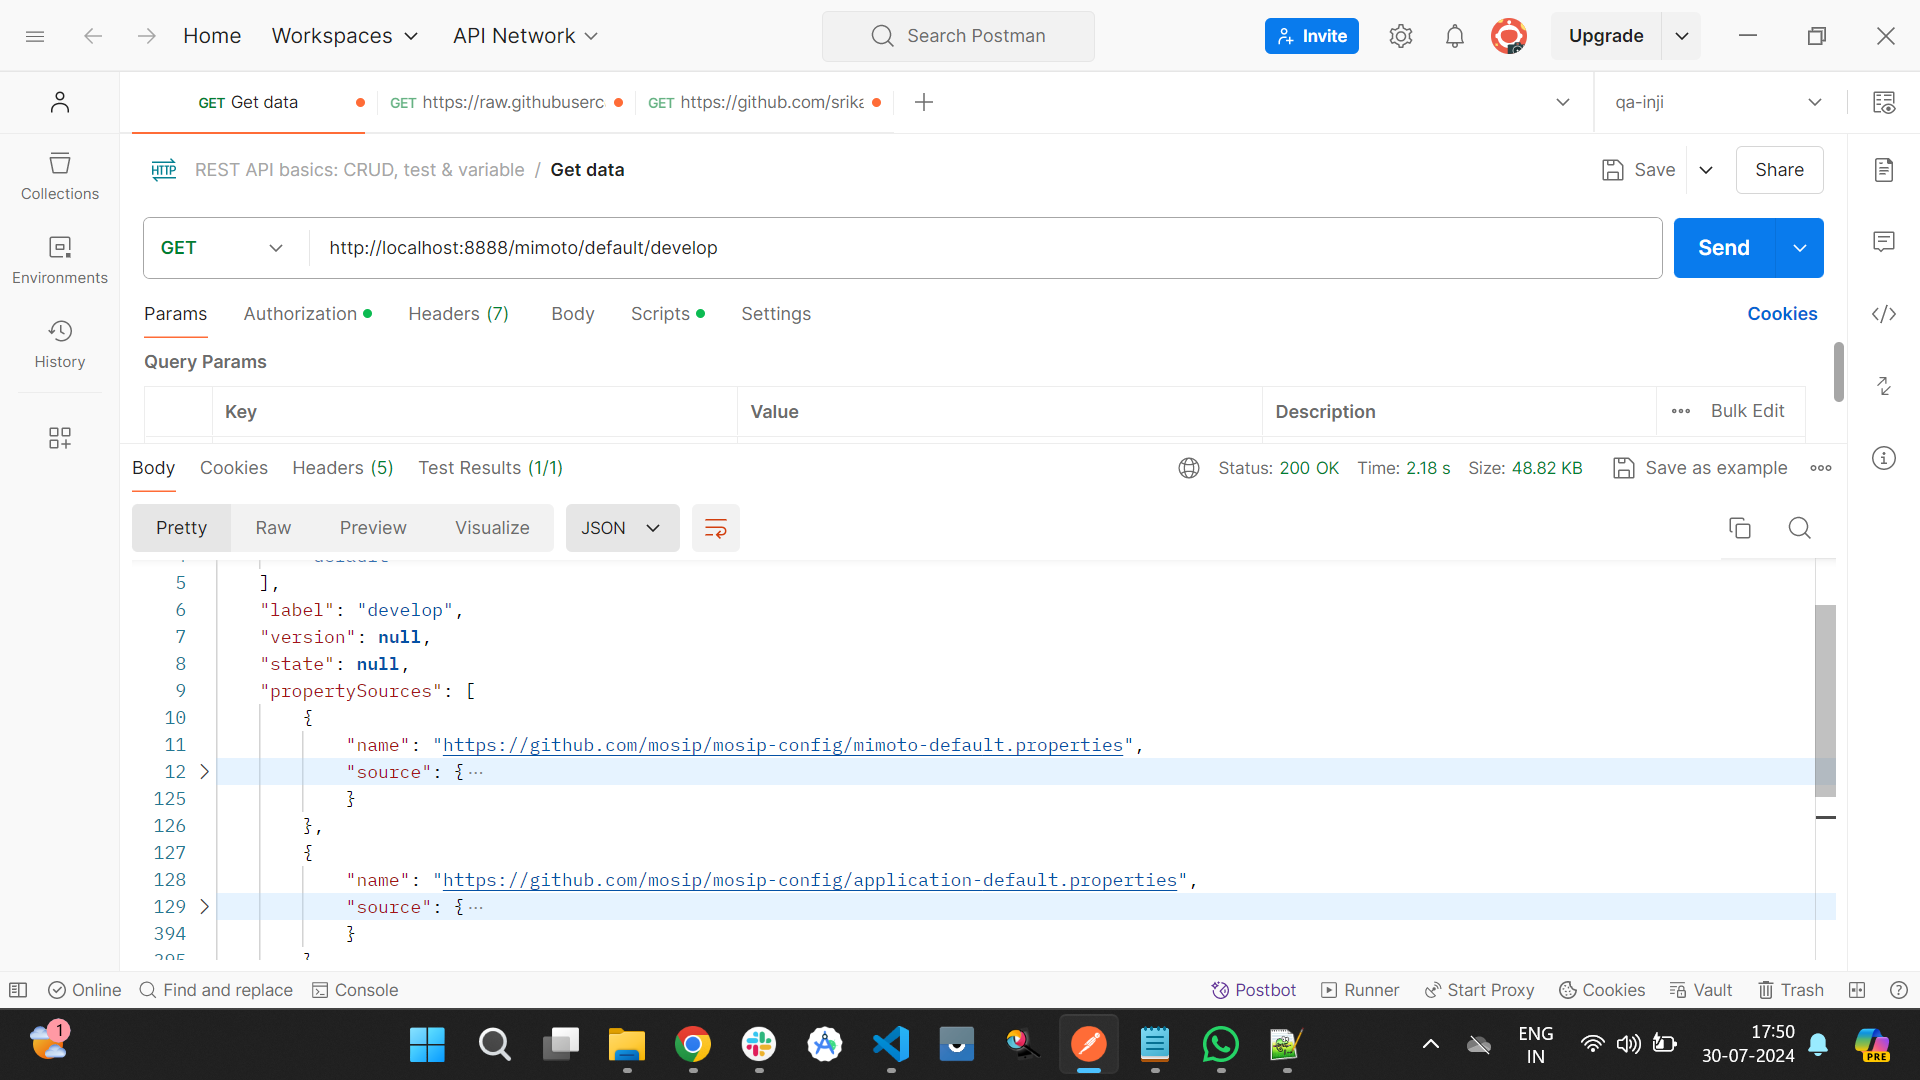Copy the response body
The height and width of the screenshot is (1080, 1920).
click(x=1740, y=528)
